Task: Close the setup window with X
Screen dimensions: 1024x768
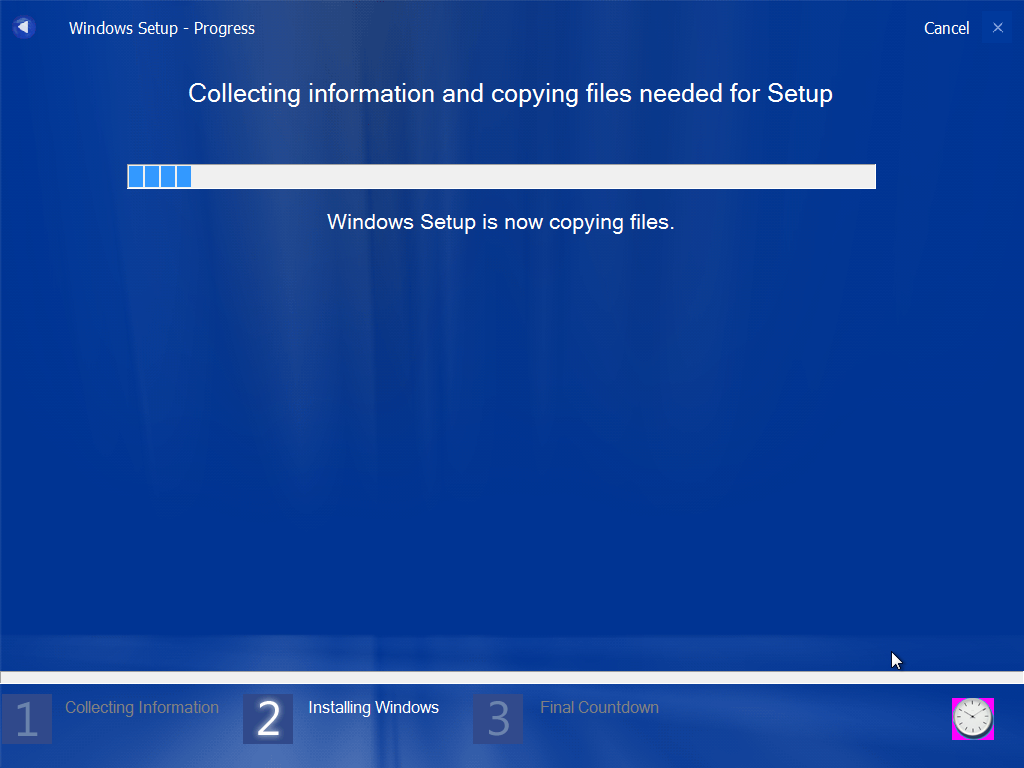Action: pyautogui.click(x=997, y=27)
